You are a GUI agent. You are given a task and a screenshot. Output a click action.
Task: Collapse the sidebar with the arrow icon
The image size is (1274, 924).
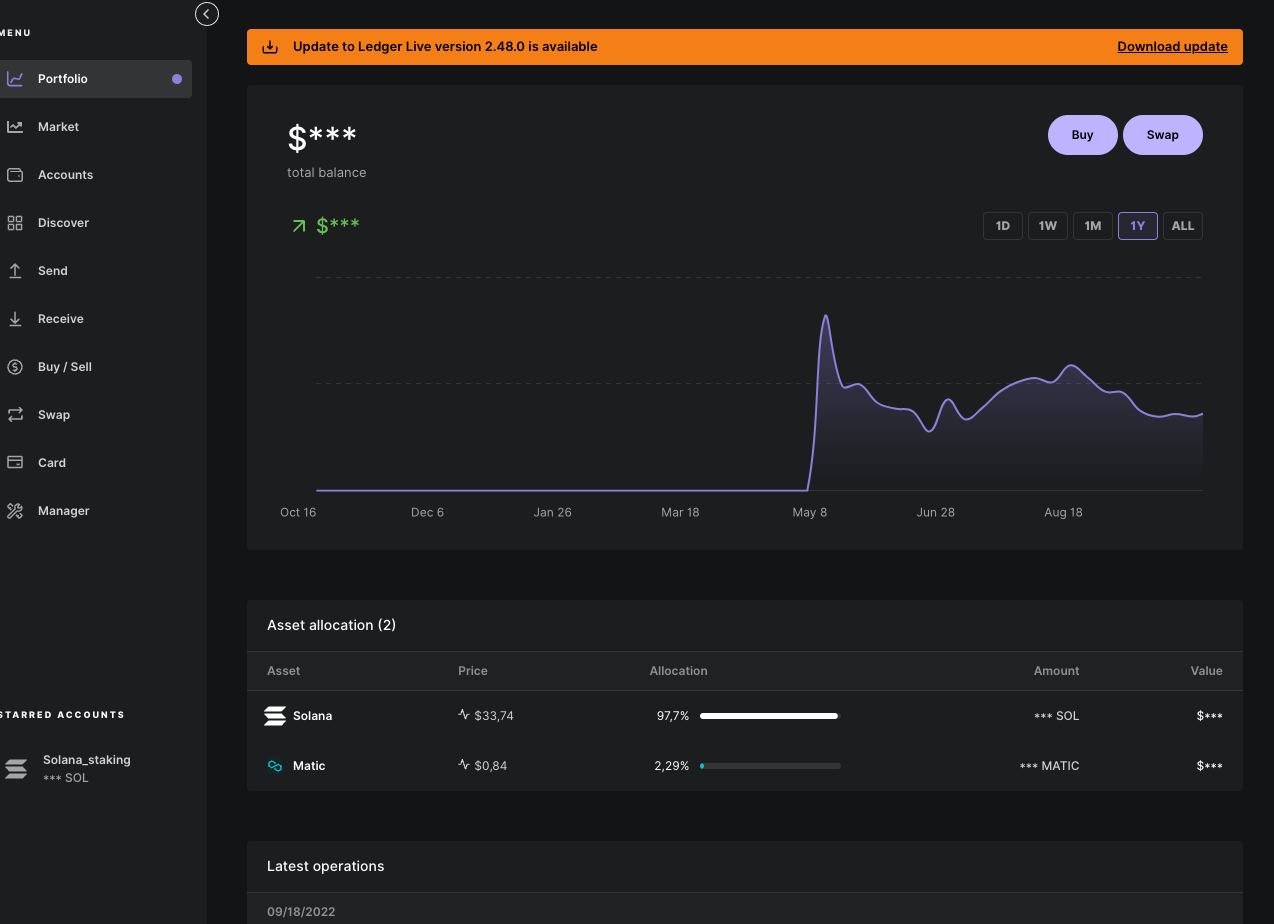[207, 14]
